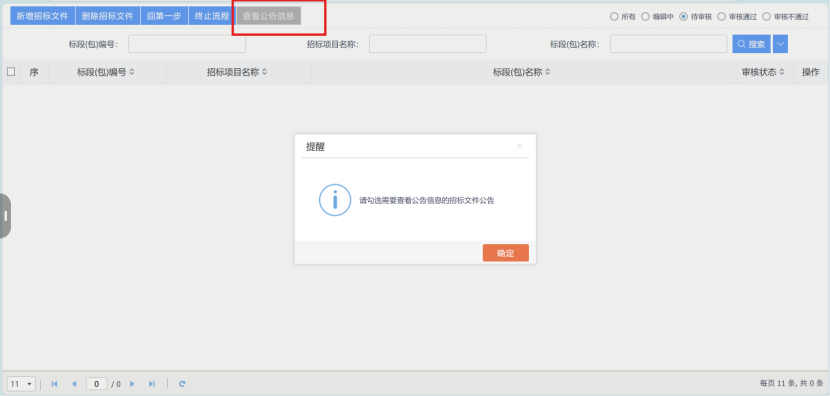The height and width of the screenshot is (396, 830).
Task: Refresh the table with reload icon
Action: point(182,384)
